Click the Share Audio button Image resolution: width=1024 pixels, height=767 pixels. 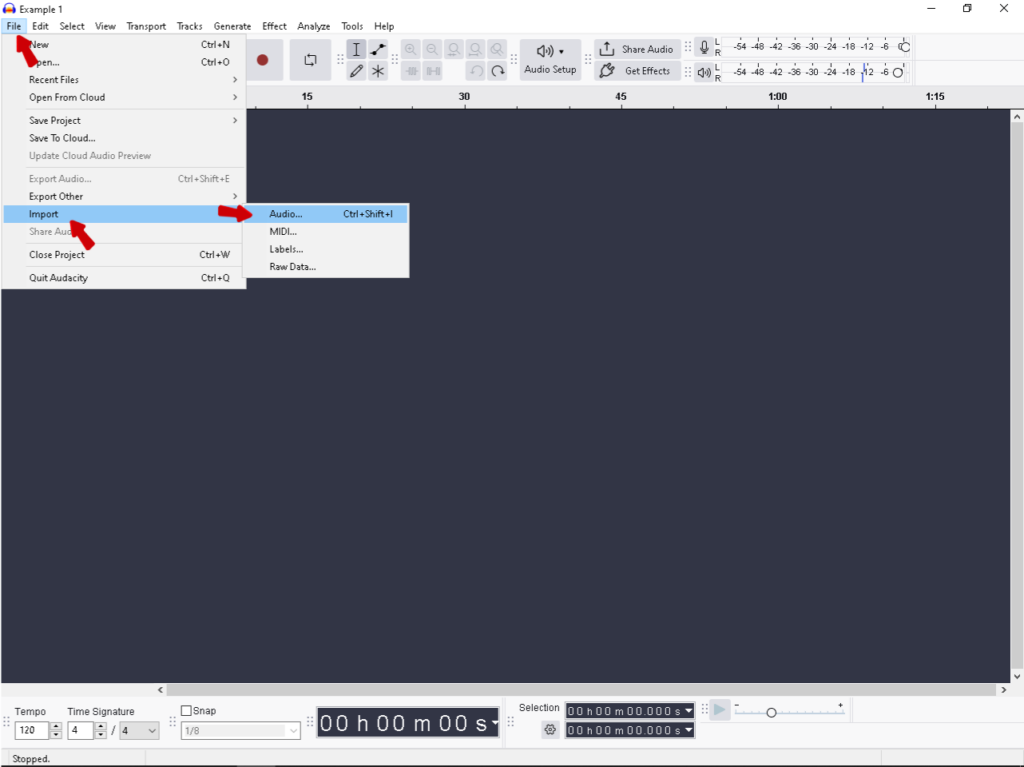(637, 49)
